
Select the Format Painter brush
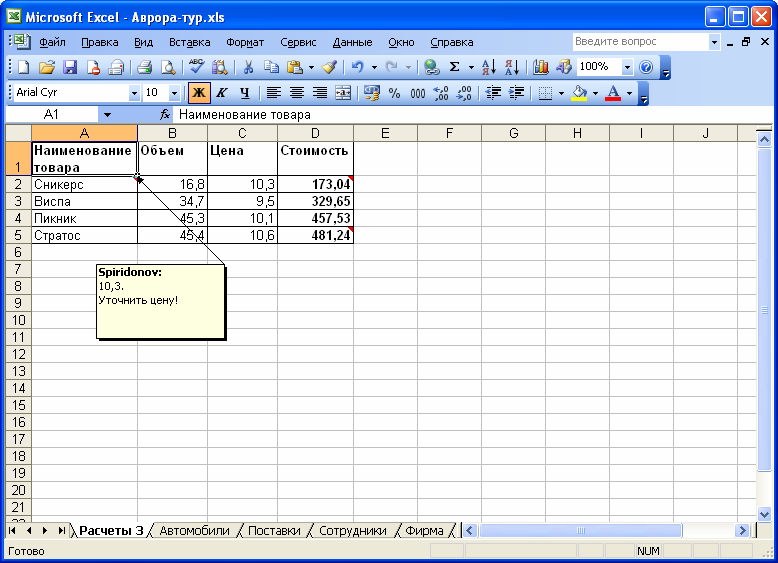(x=329, y=67)
